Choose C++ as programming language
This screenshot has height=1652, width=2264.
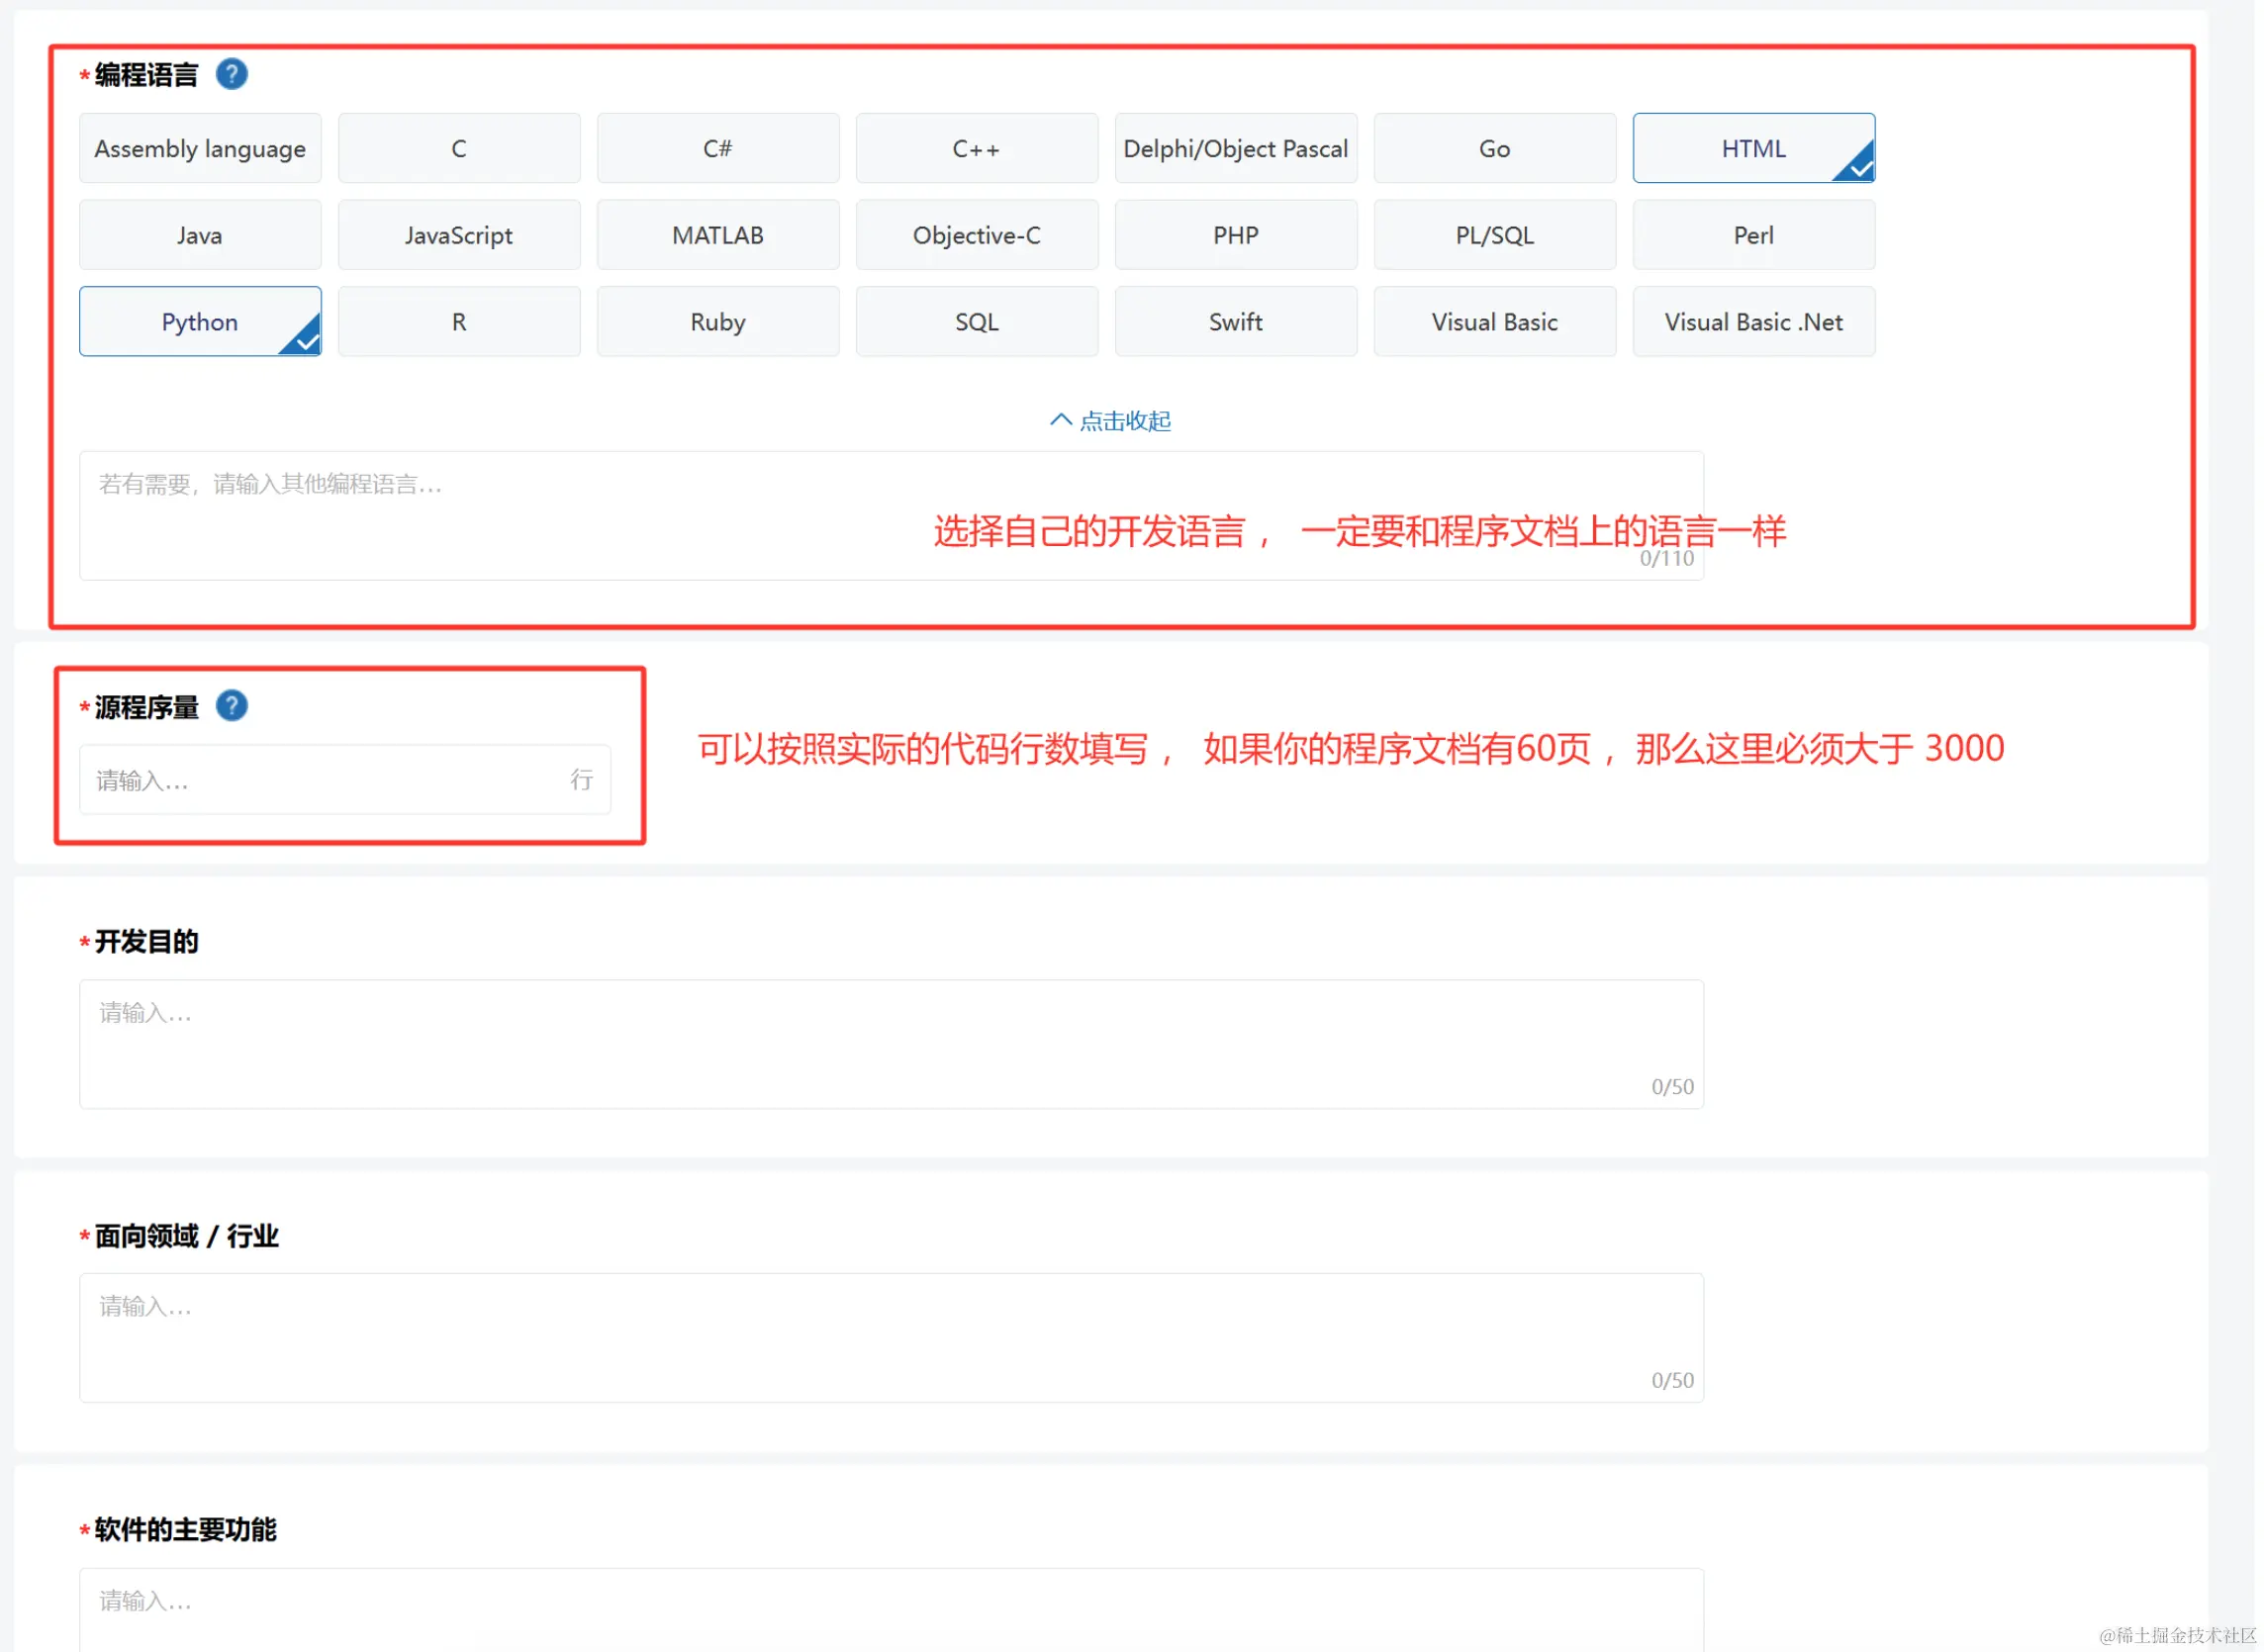(976, 149)
